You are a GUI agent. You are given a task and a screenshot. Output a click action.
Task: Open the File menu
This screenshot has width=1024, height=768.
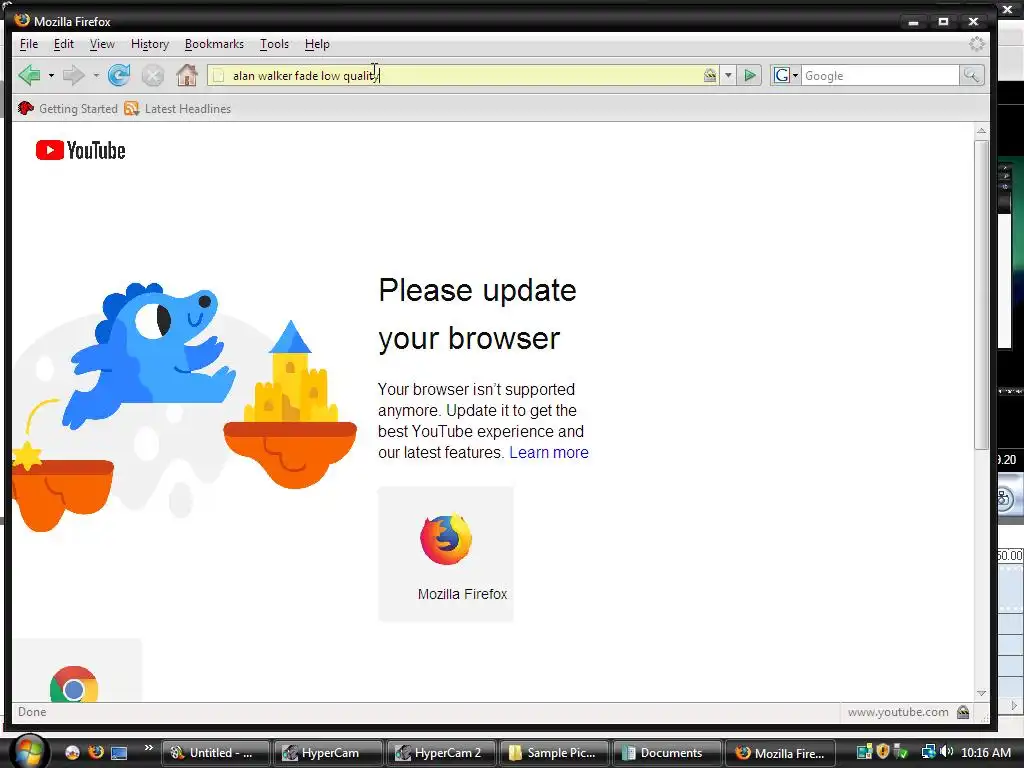coord(29,44)
